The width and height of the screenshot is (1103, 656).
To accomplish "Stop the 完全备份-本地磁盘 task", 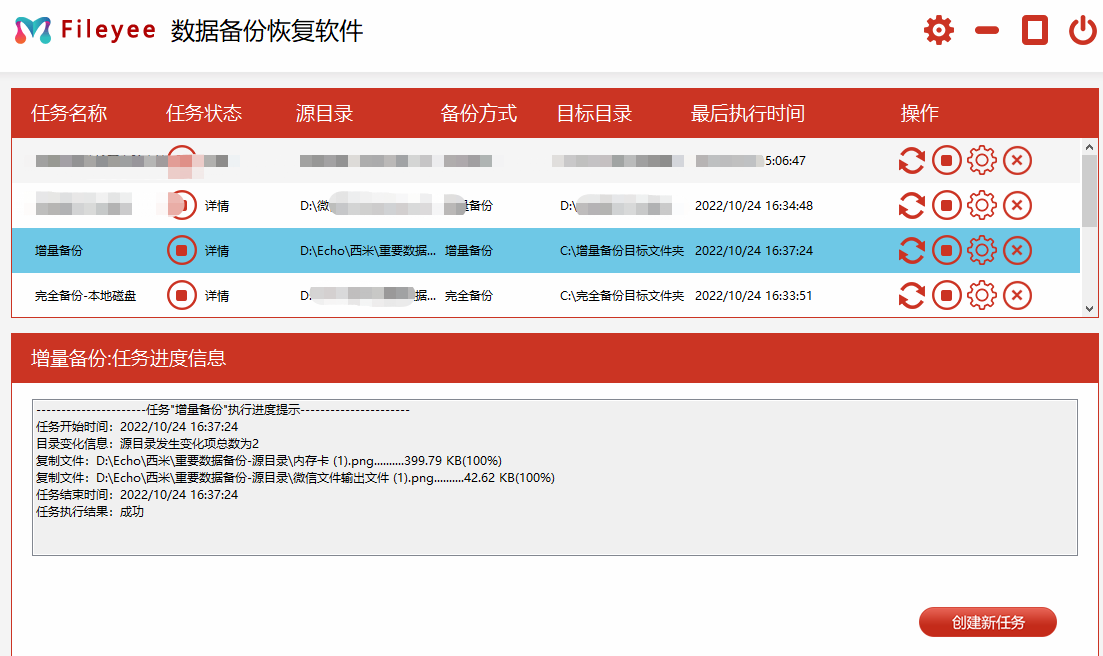I will click(x=946, y=295).
